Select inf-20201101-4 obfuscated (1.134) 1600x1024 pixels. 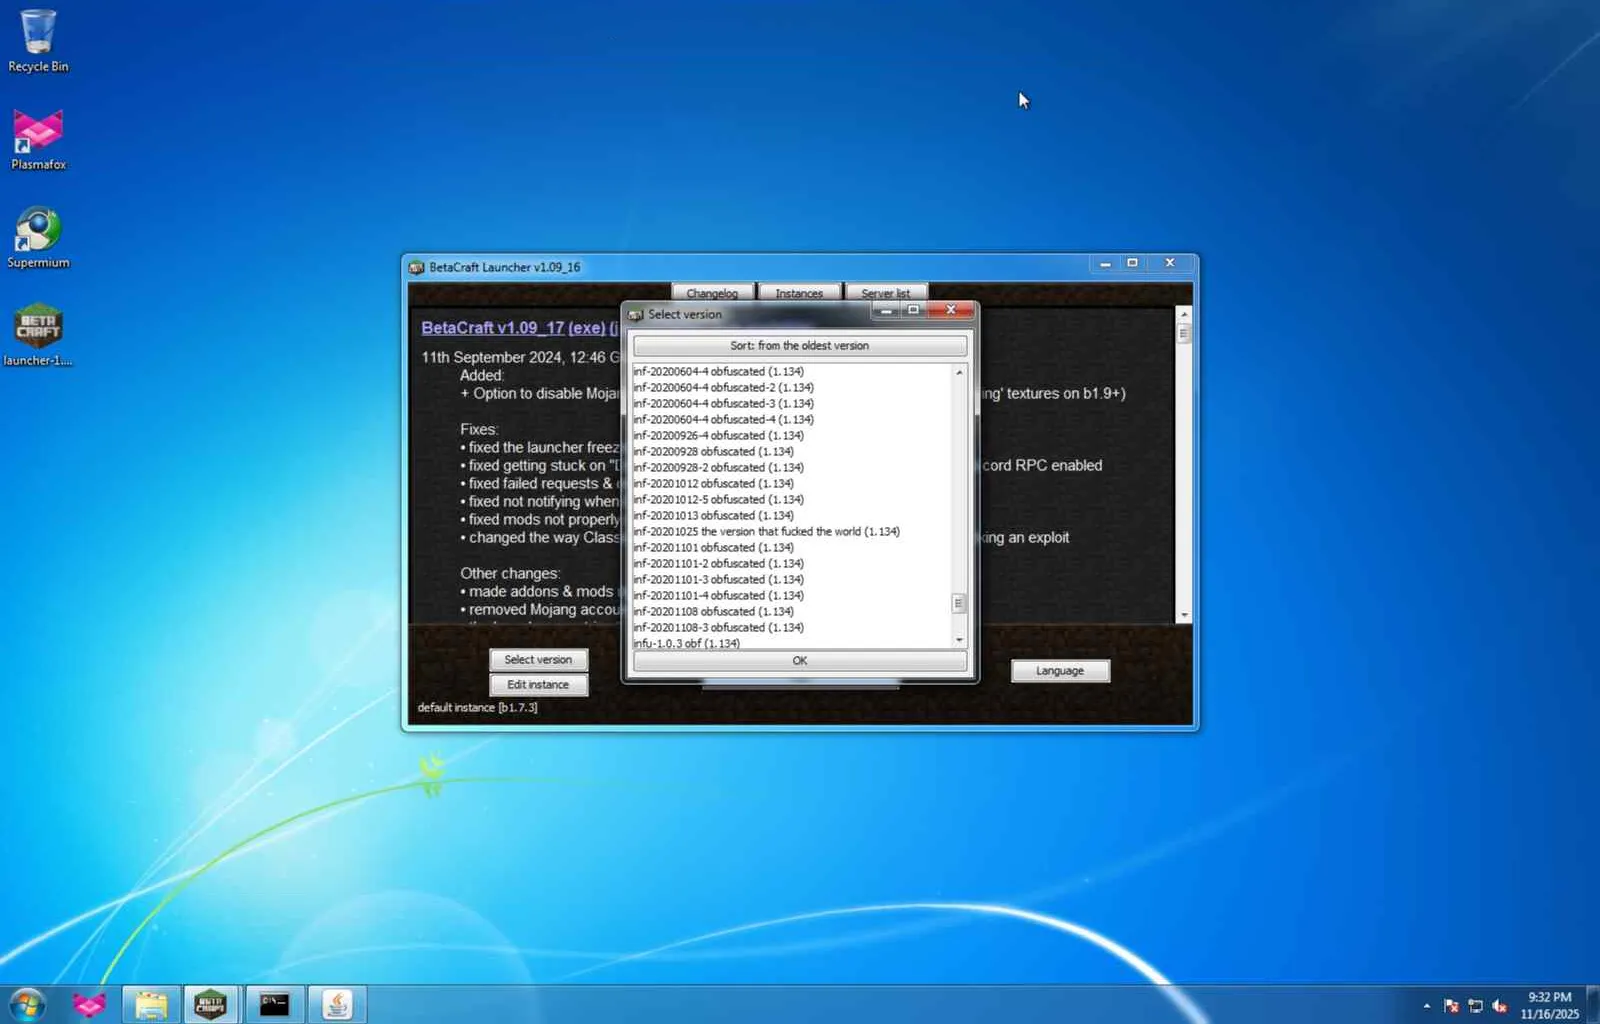click(x=792, y=596)
